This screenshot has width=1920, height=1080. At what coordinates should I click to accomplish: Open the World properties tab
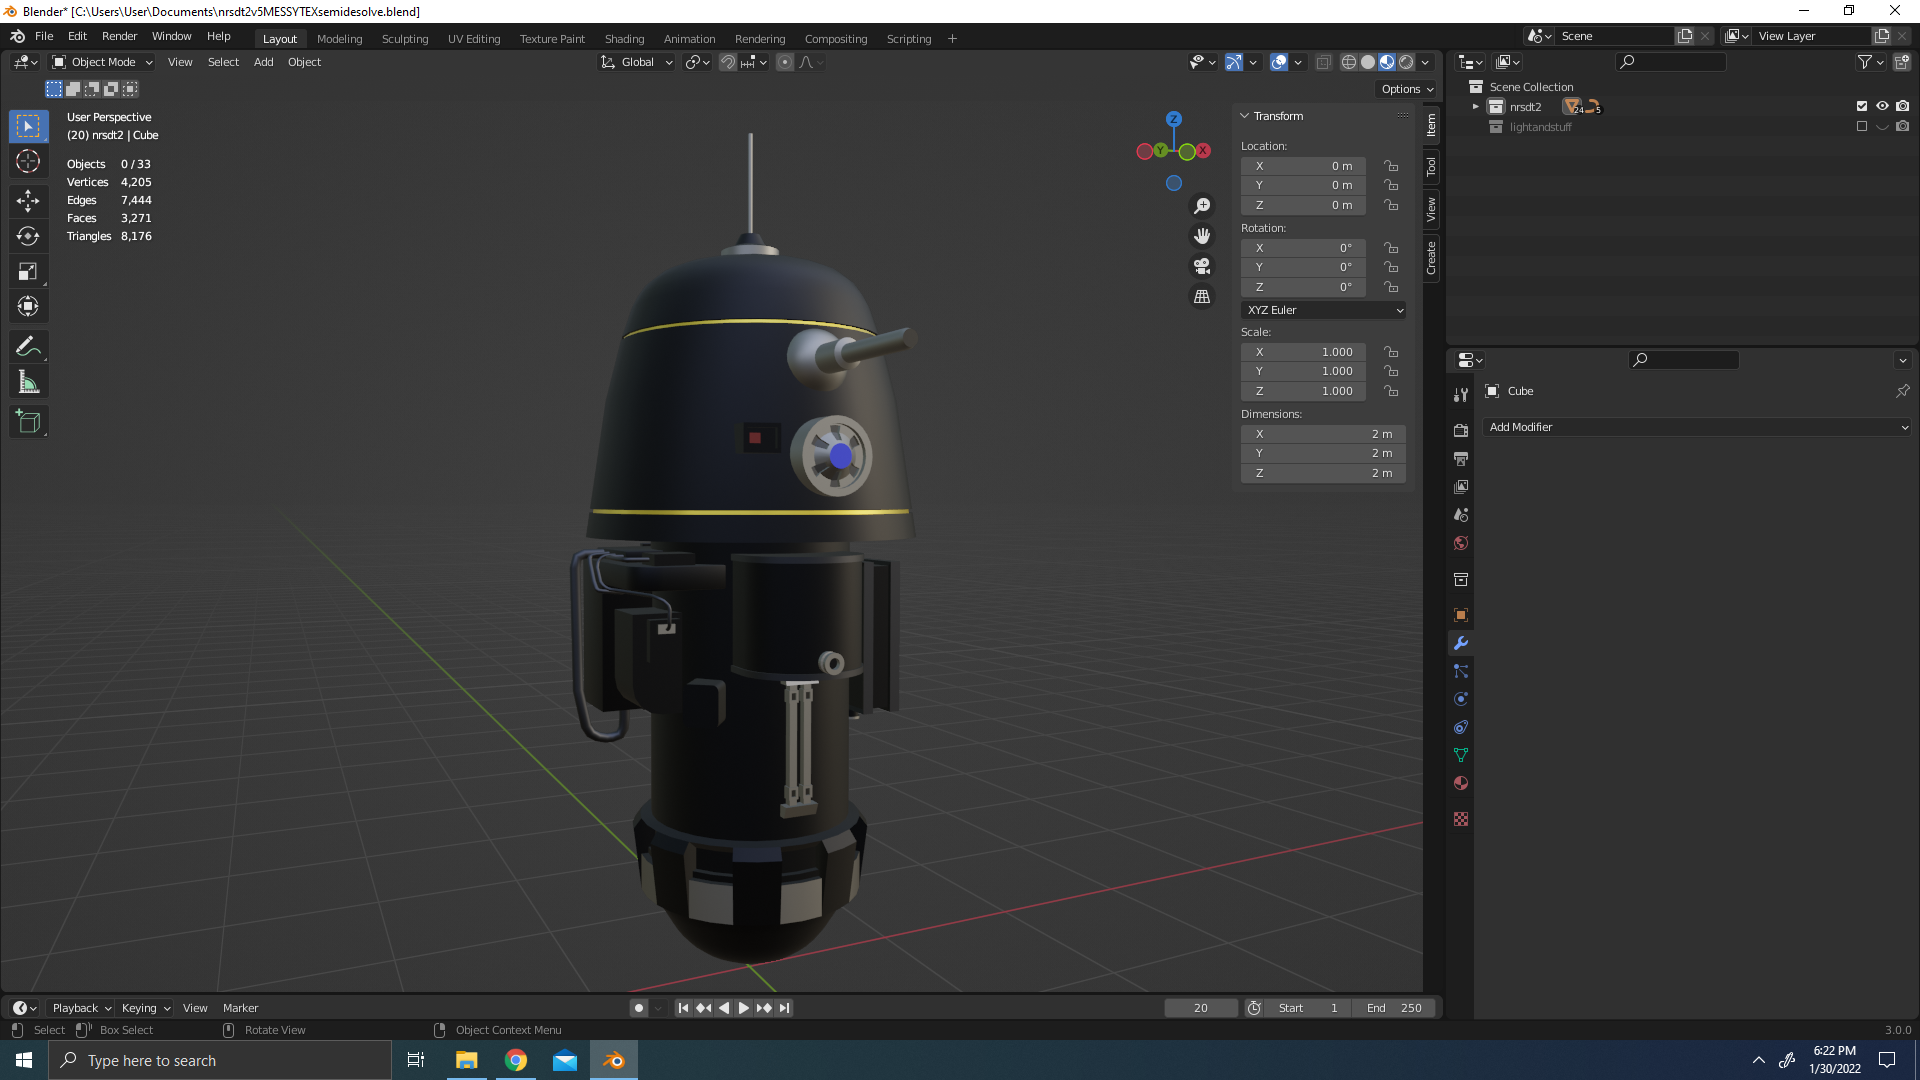[1461, 543]
